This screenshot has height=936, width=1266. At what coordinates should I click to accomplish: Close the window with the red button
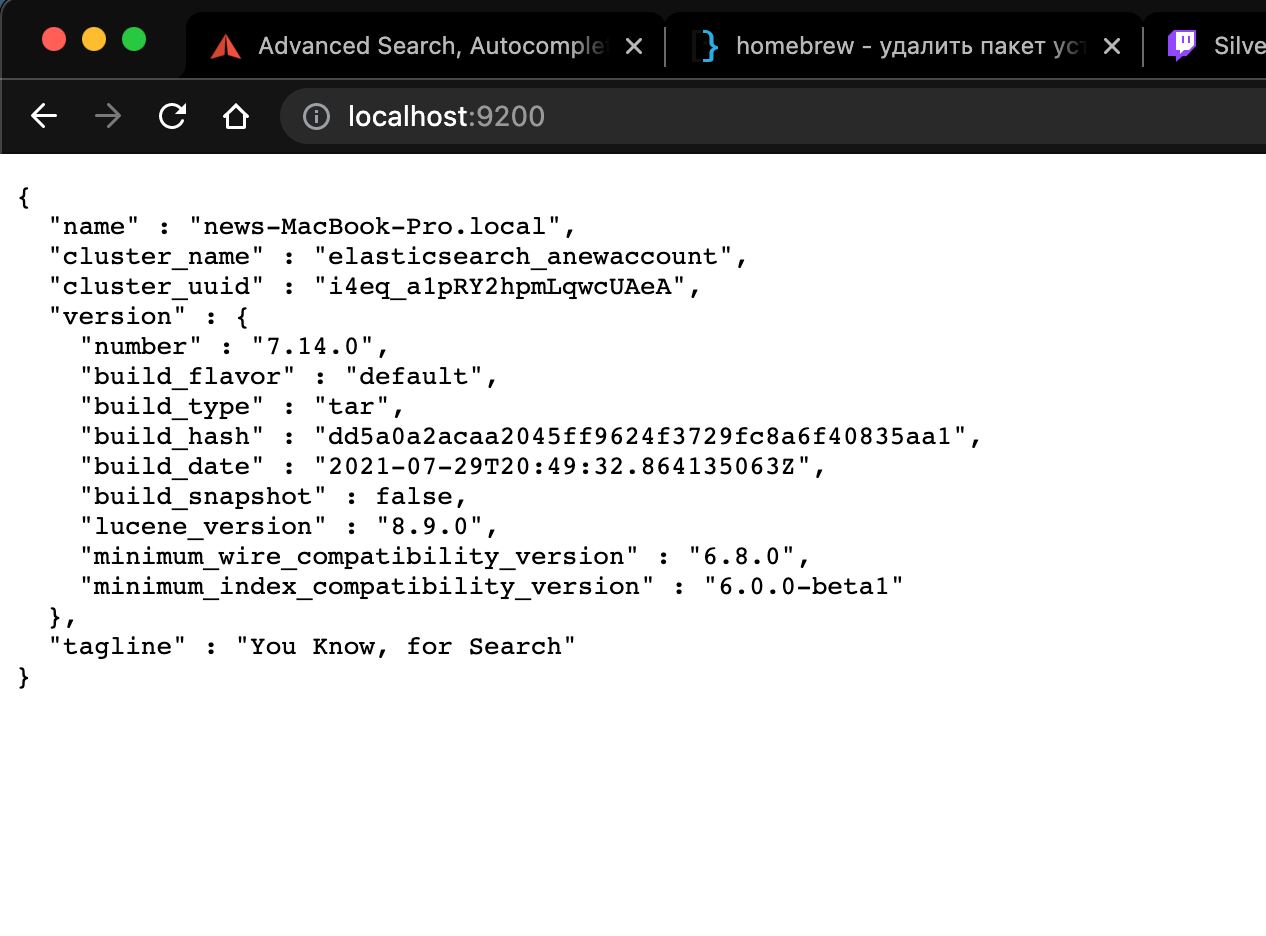point(54,39)
